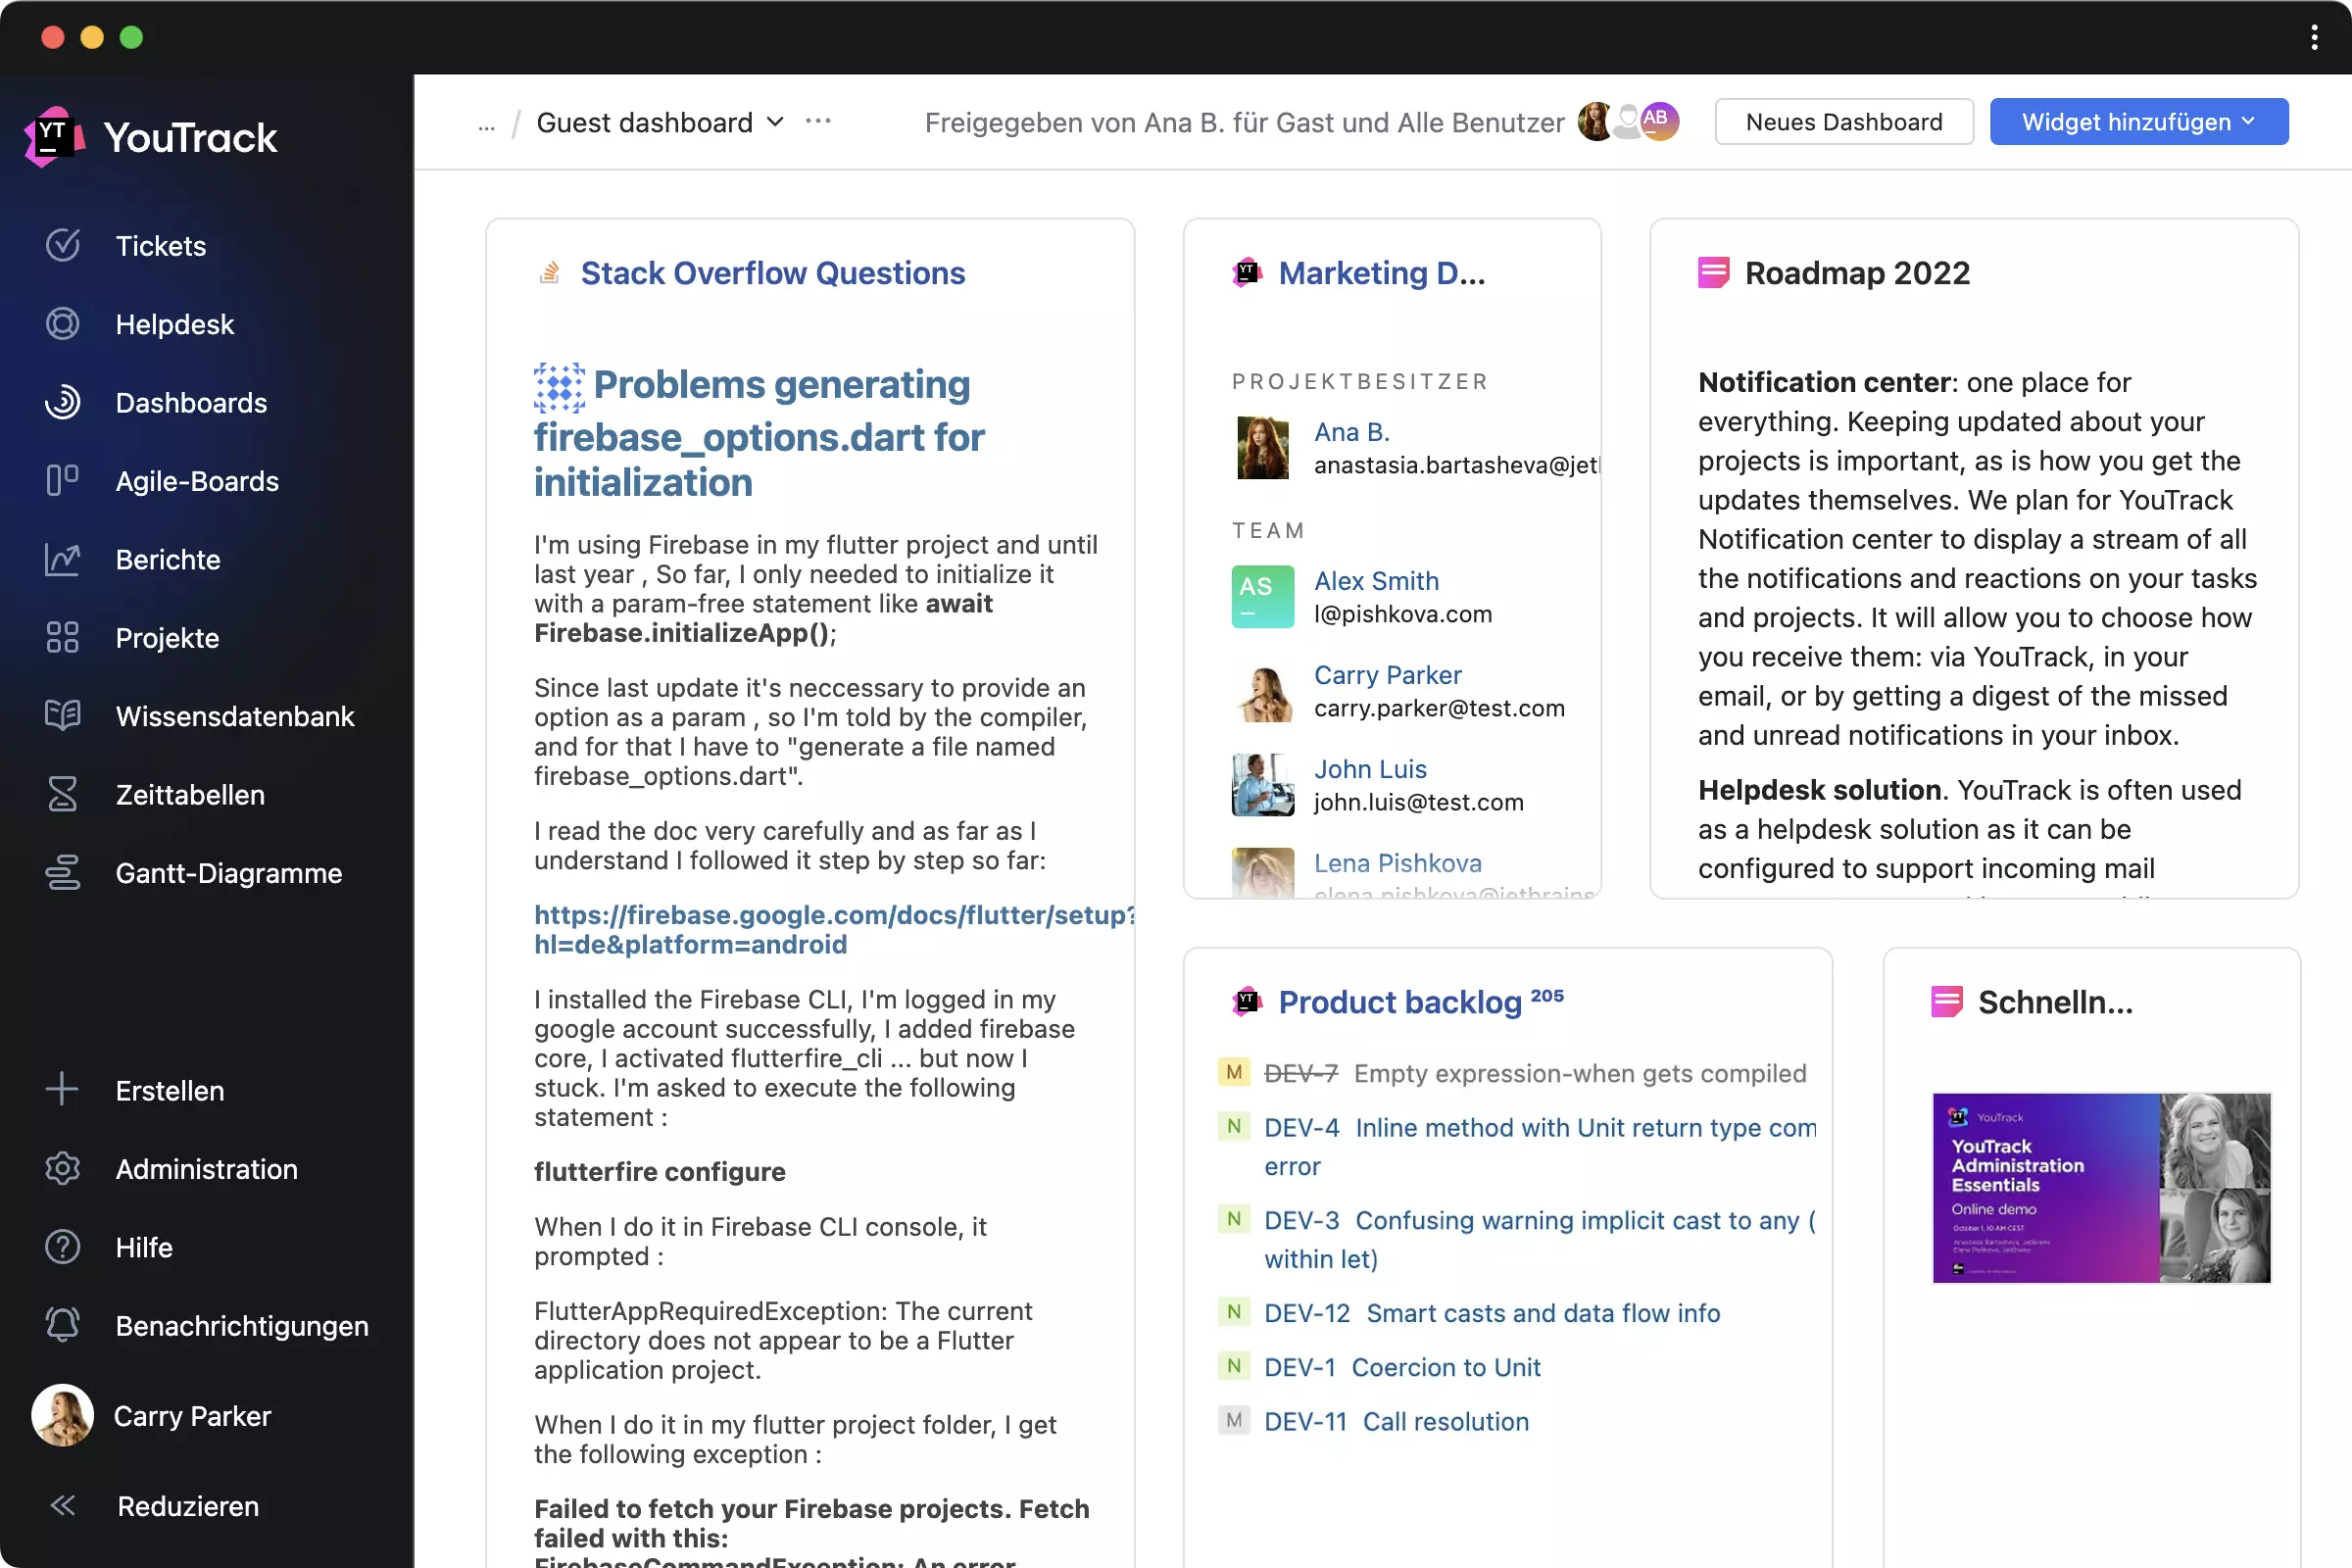Viewport: 2352px width, 1568px height.
Task: Open Zeittabellen section
Action: 191,795
